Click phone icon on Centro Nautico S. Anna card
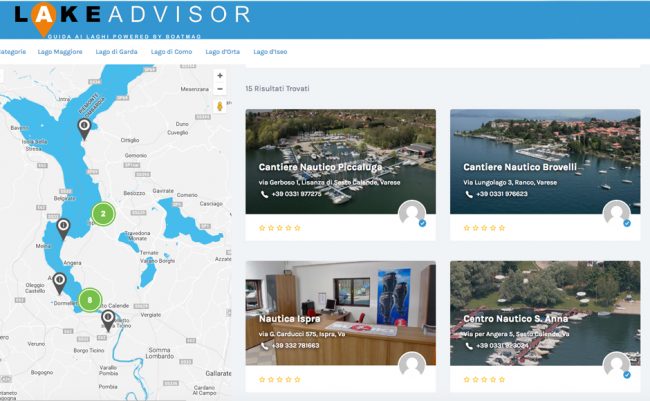650x401 pixels. coord(469,346)
